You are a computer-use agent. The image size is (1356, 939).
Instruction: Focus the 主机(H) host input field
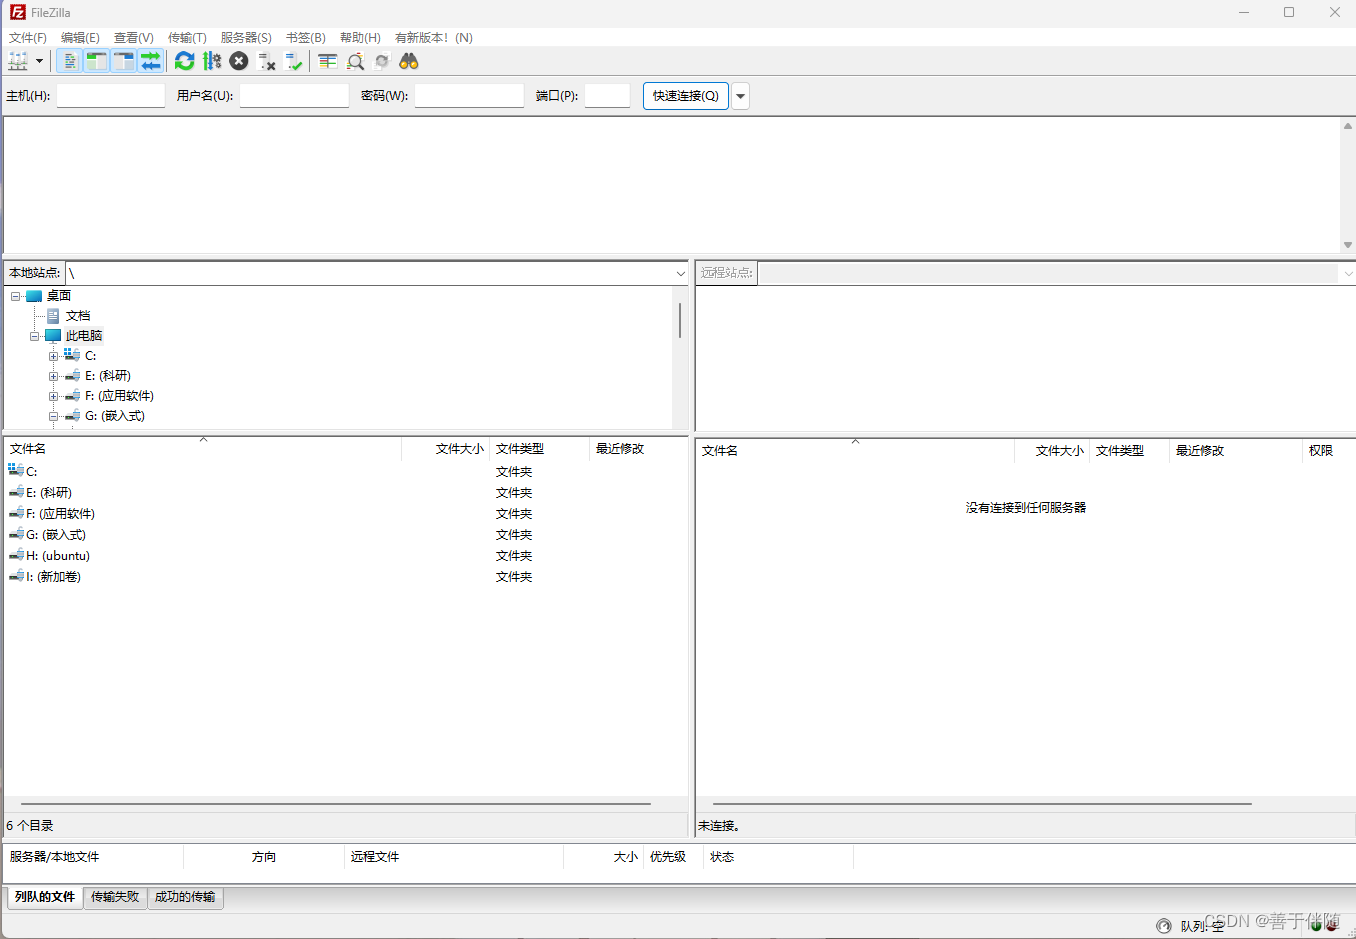click(x=111, y=96)
